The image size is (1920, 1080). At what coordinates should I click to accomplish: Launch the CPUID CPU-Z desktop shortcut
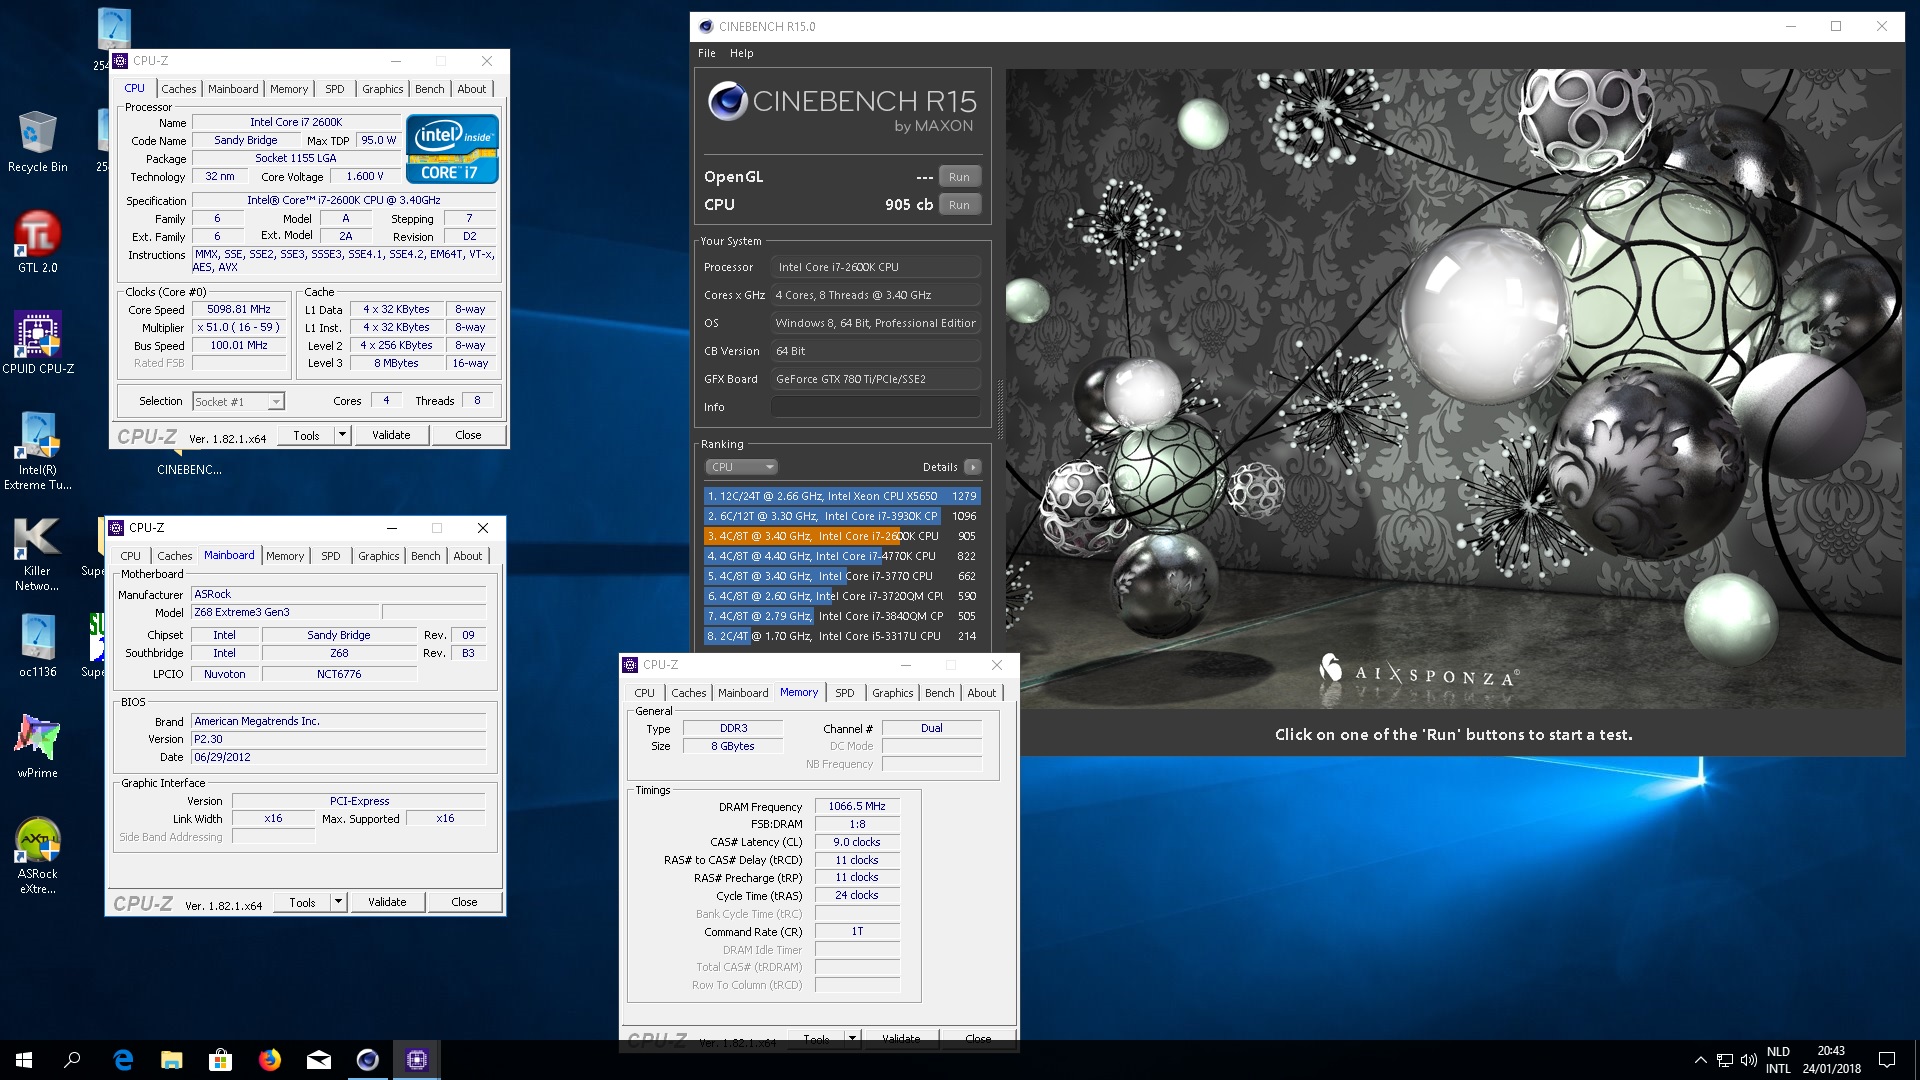(x=37, y=343)
